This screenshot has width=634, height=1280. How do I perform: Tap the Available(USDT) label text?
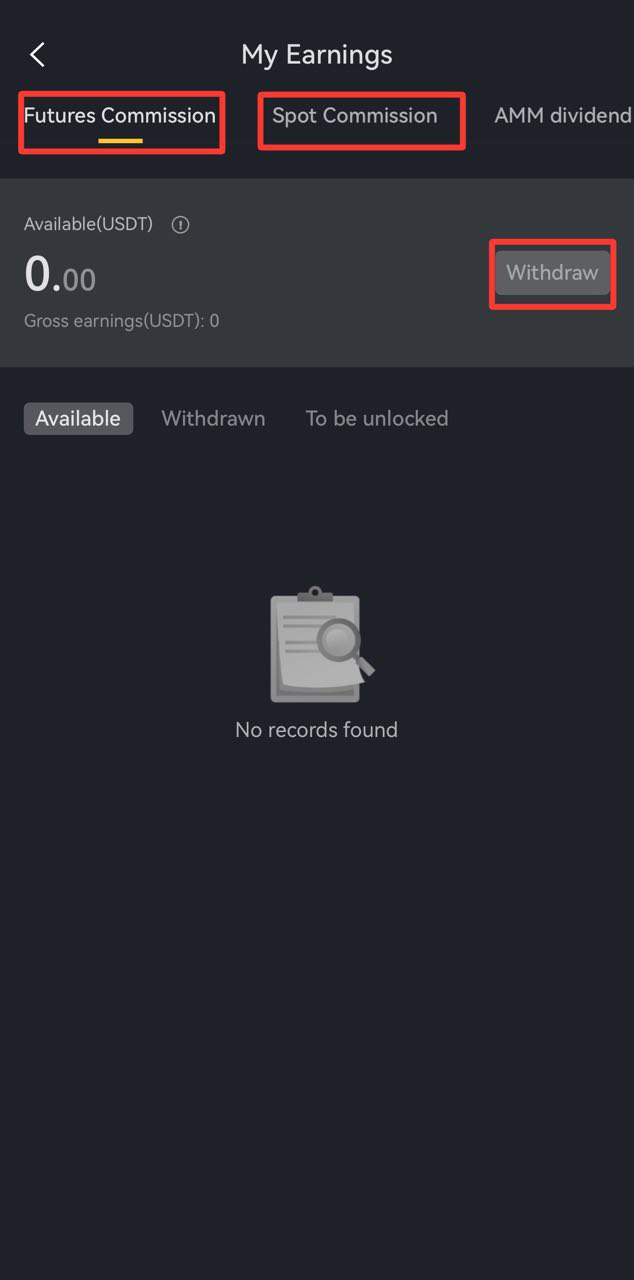(x=88, y=225)
